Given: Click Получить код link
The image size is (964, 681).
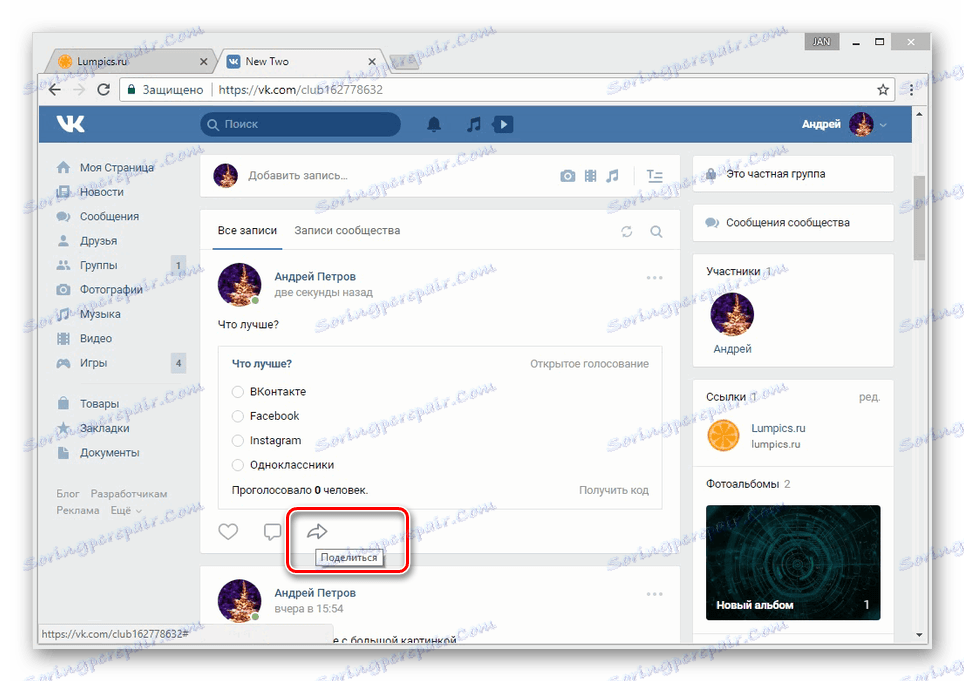Looking at the screenshot, I should tap(614, 490).
